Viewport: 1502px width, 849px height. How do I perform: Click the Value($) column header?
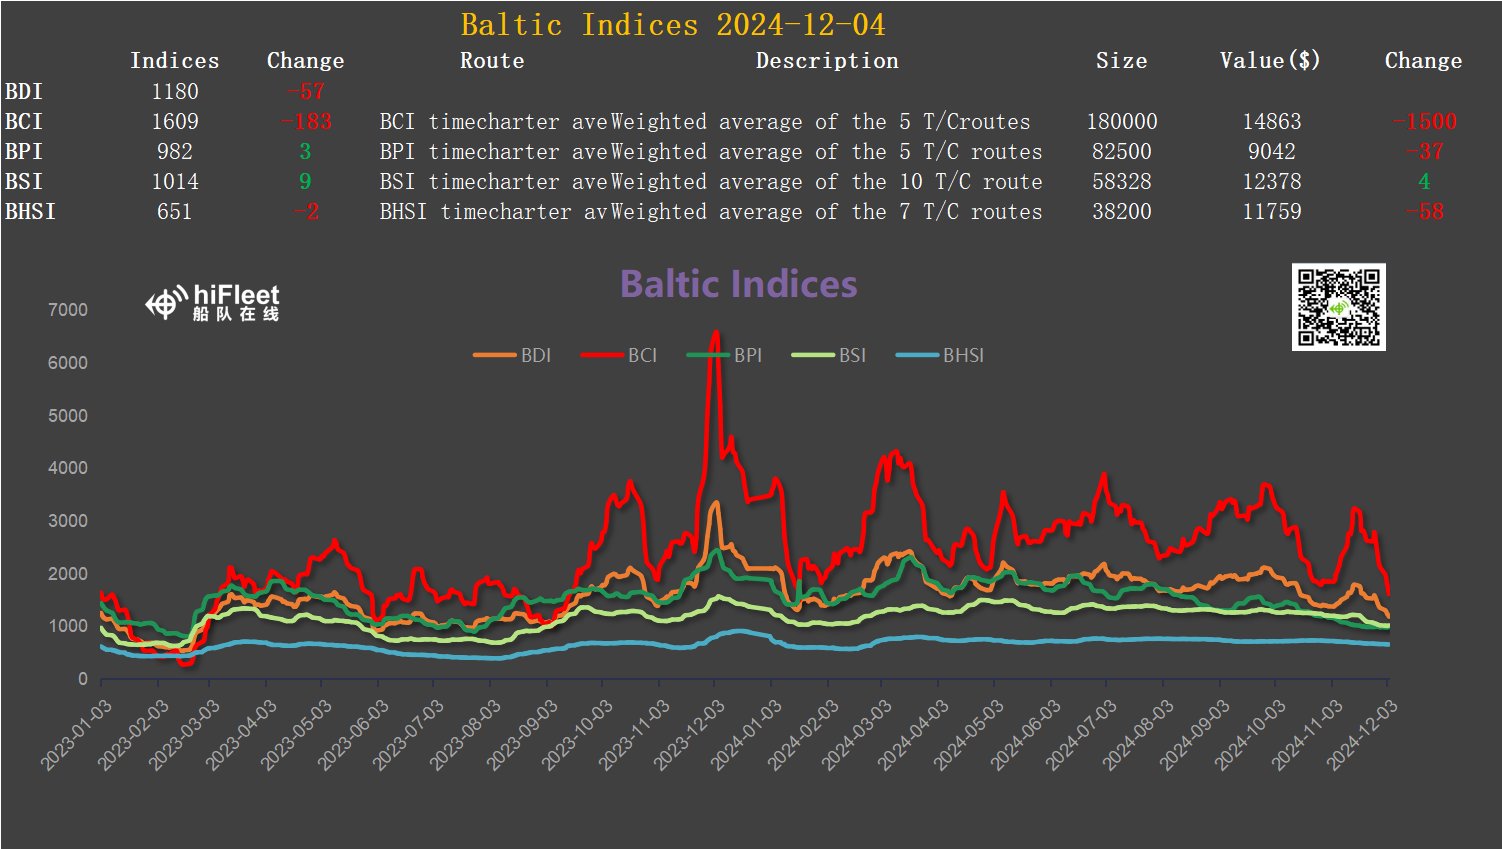[1270, 61]
